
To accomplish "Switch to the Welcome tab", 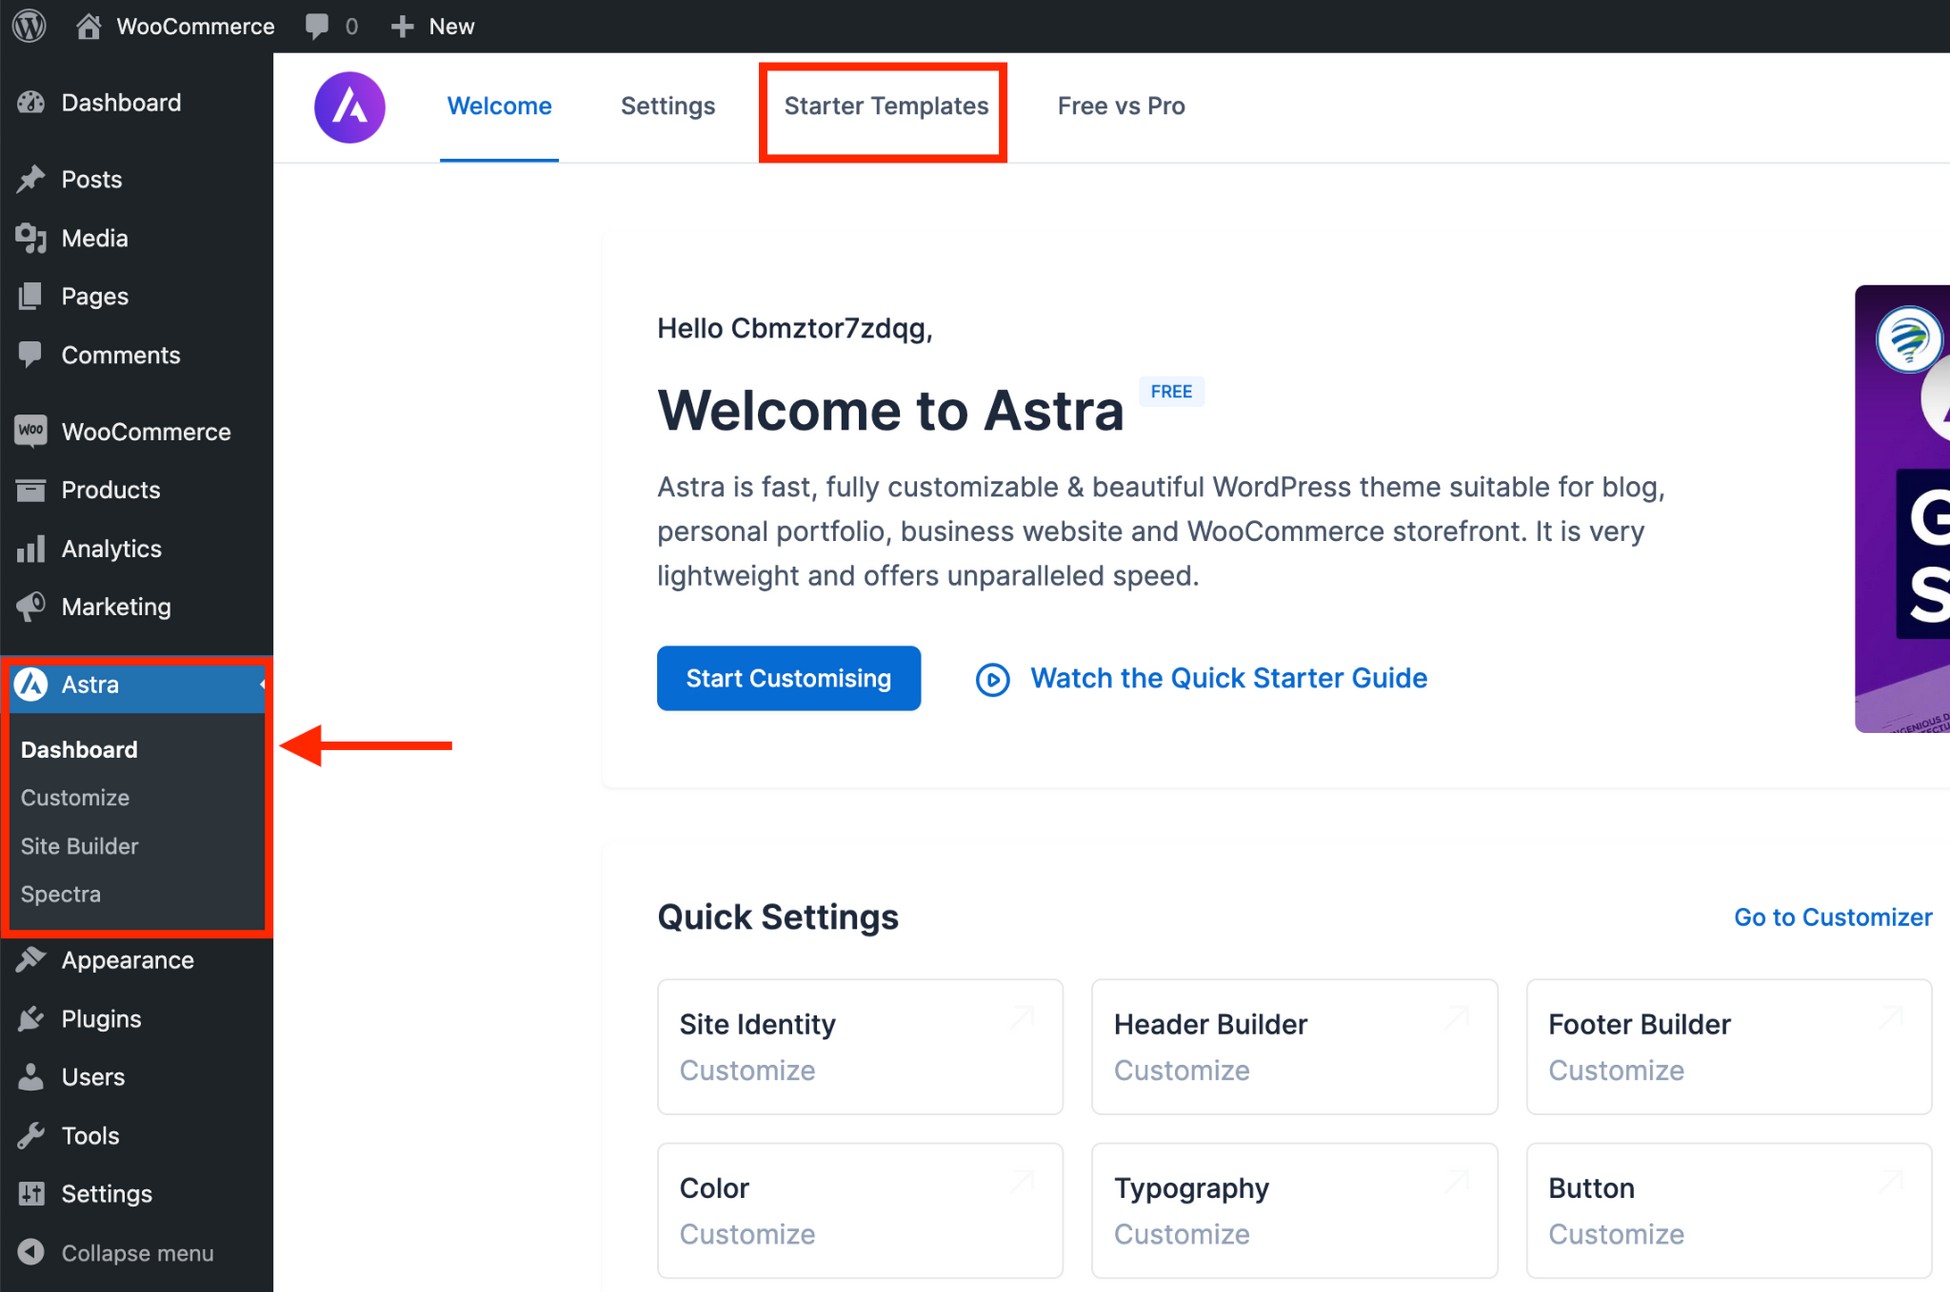I will click(x=499, y=106).
